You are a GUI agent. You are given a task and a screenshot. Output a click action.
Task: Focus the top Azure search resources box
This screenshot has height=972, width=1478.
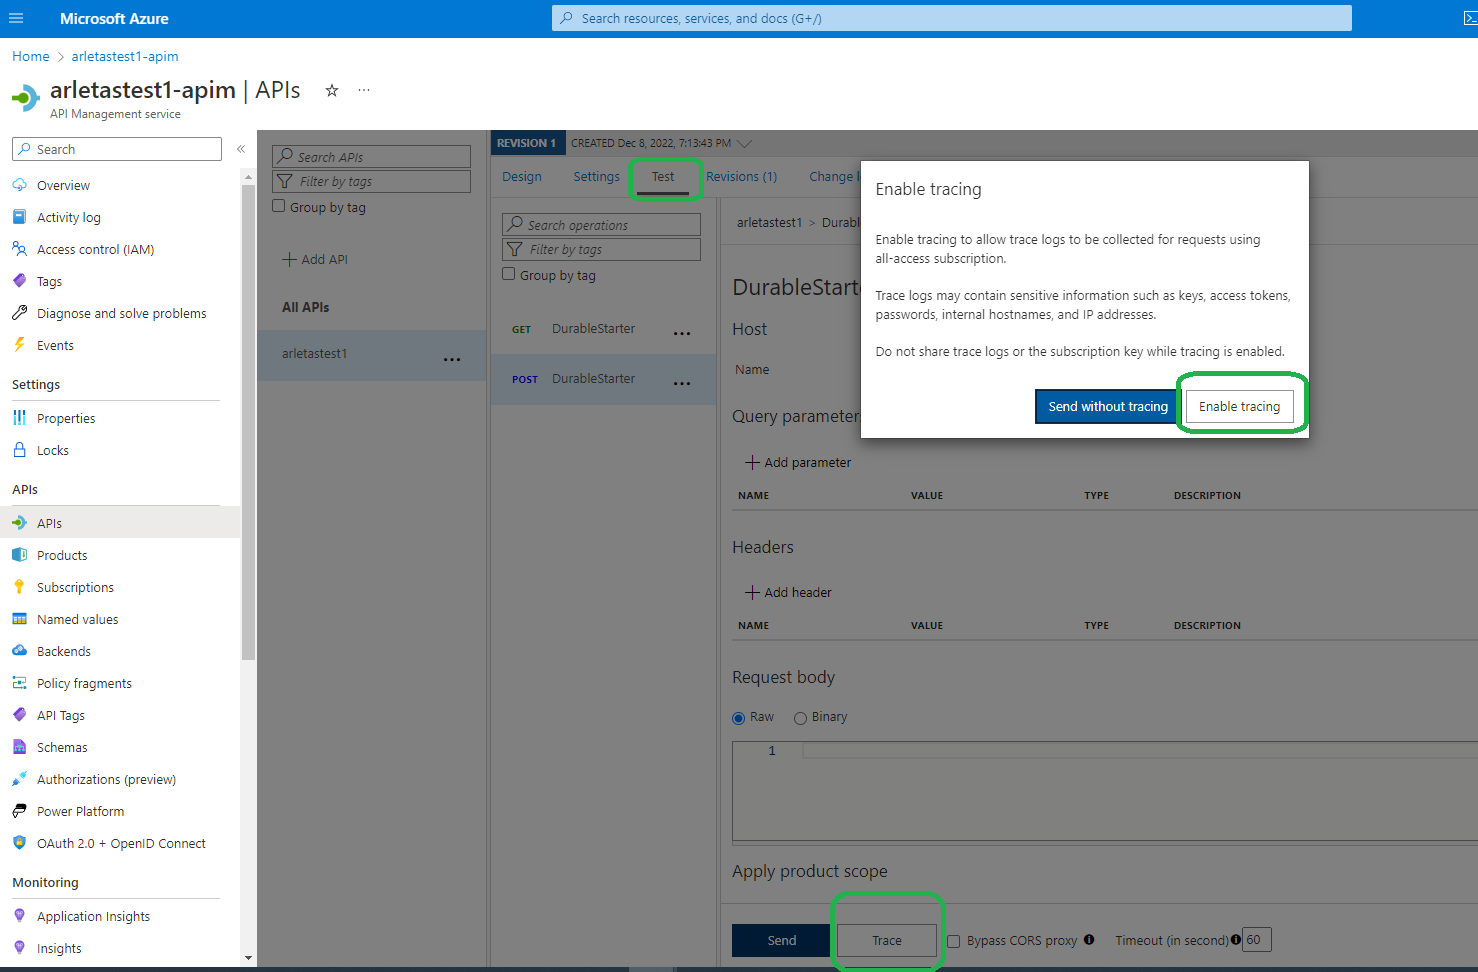[952, 18]
